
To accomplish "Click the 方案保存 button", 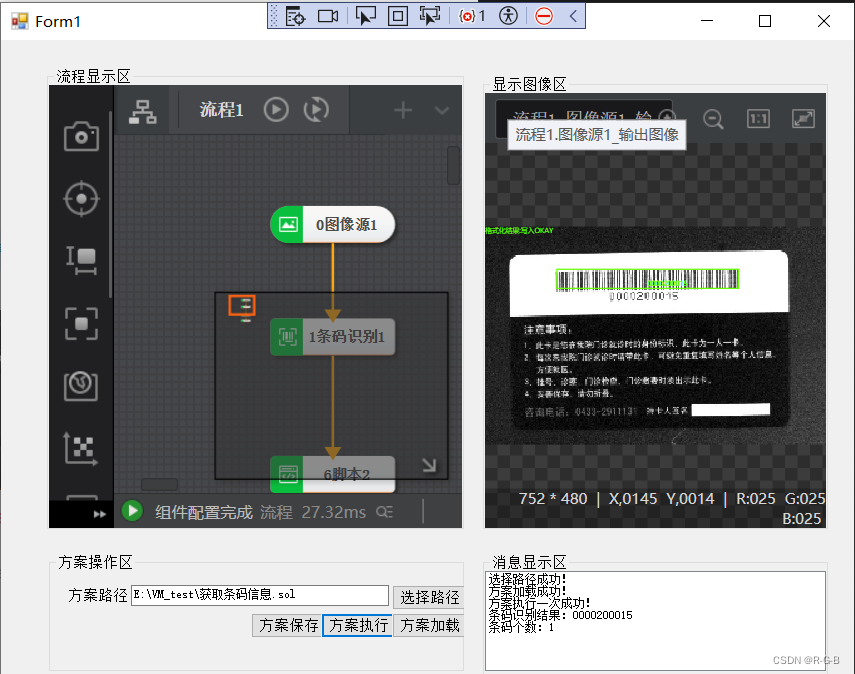I will [x=287, y=625].
